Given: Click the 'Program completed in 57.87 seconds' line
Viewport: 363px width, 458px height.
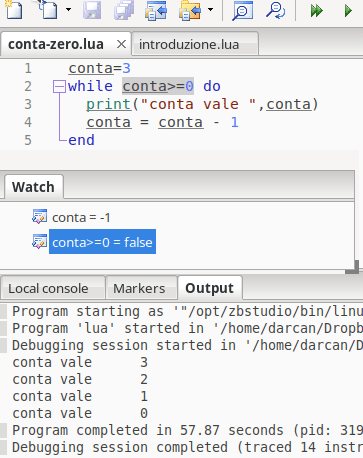Looking at the screenshot, I should click(x=187, y=430).
